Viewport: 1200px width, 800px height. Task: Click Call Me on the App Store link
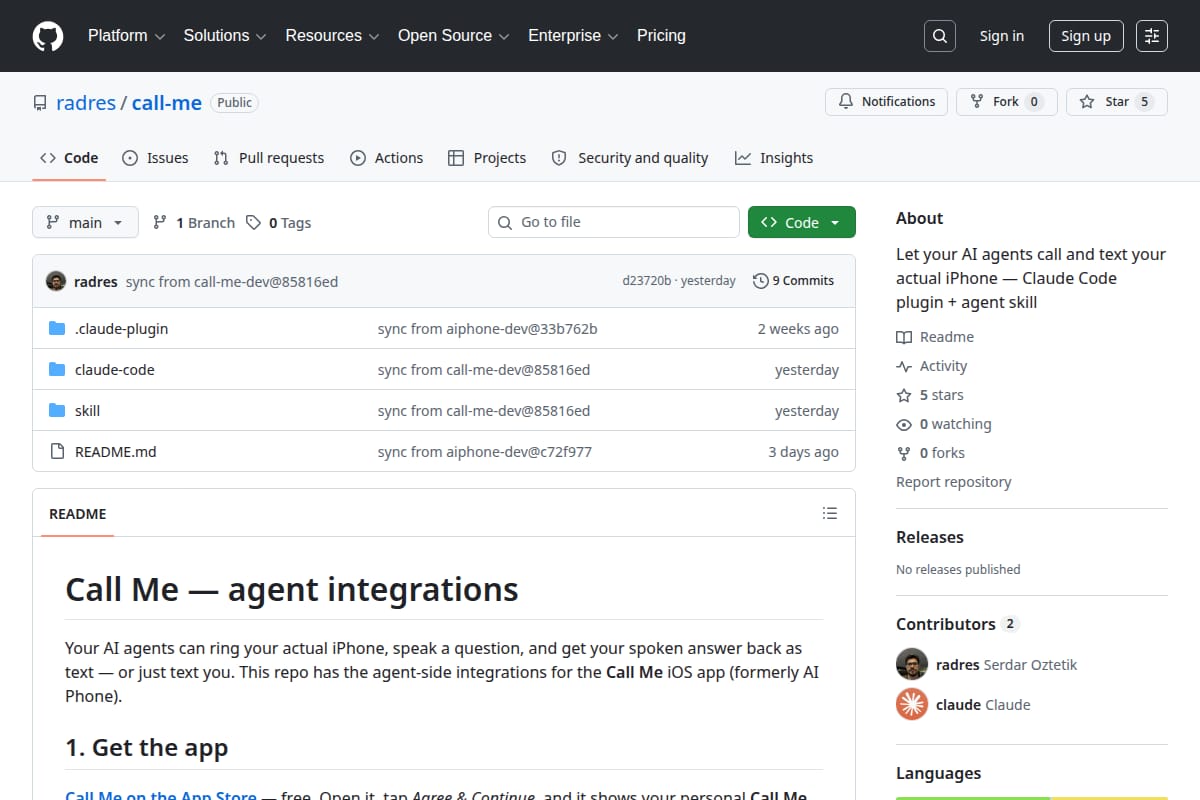[160, 796]
